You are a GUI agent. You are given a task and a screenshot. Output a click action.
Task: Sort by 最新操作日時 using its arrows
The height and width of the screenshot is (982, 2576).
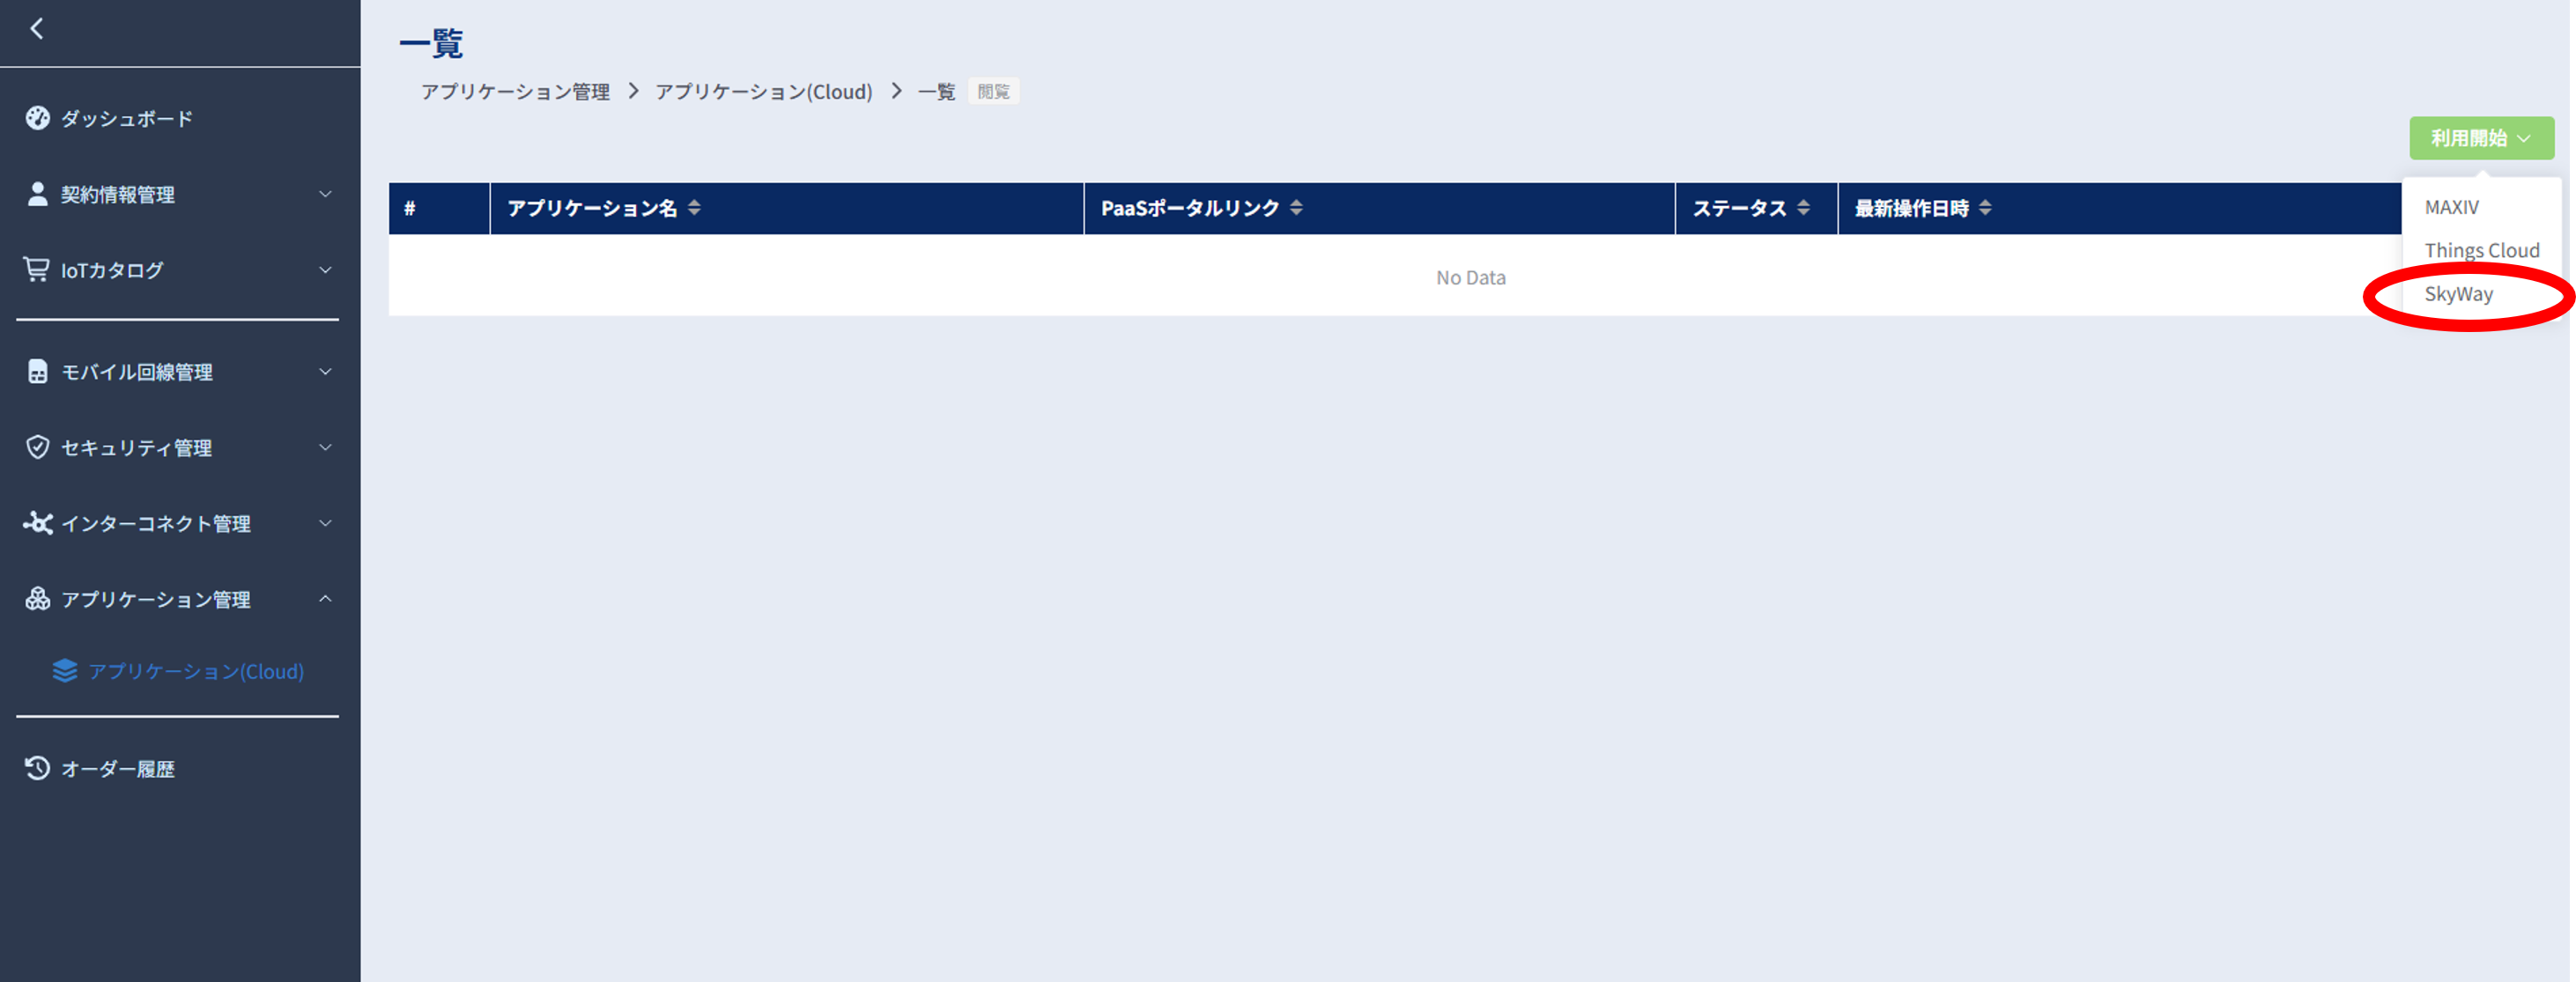pyautogui.click(x=1985, y=208)
